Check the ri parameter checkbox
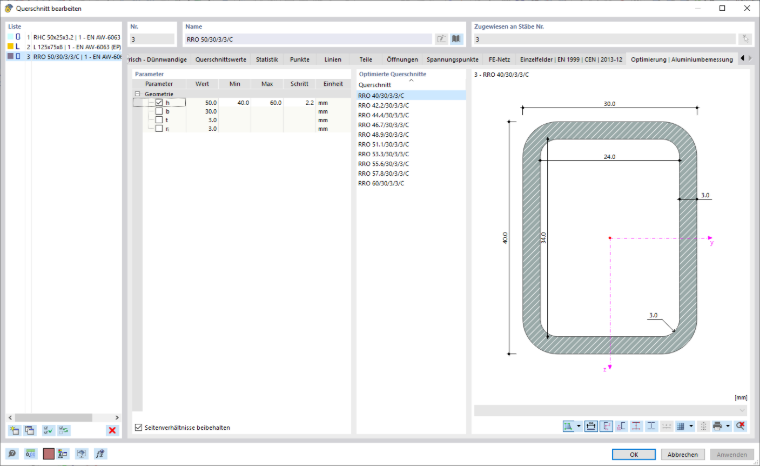Viewport: 760px width, 466px height. (159, 129)
